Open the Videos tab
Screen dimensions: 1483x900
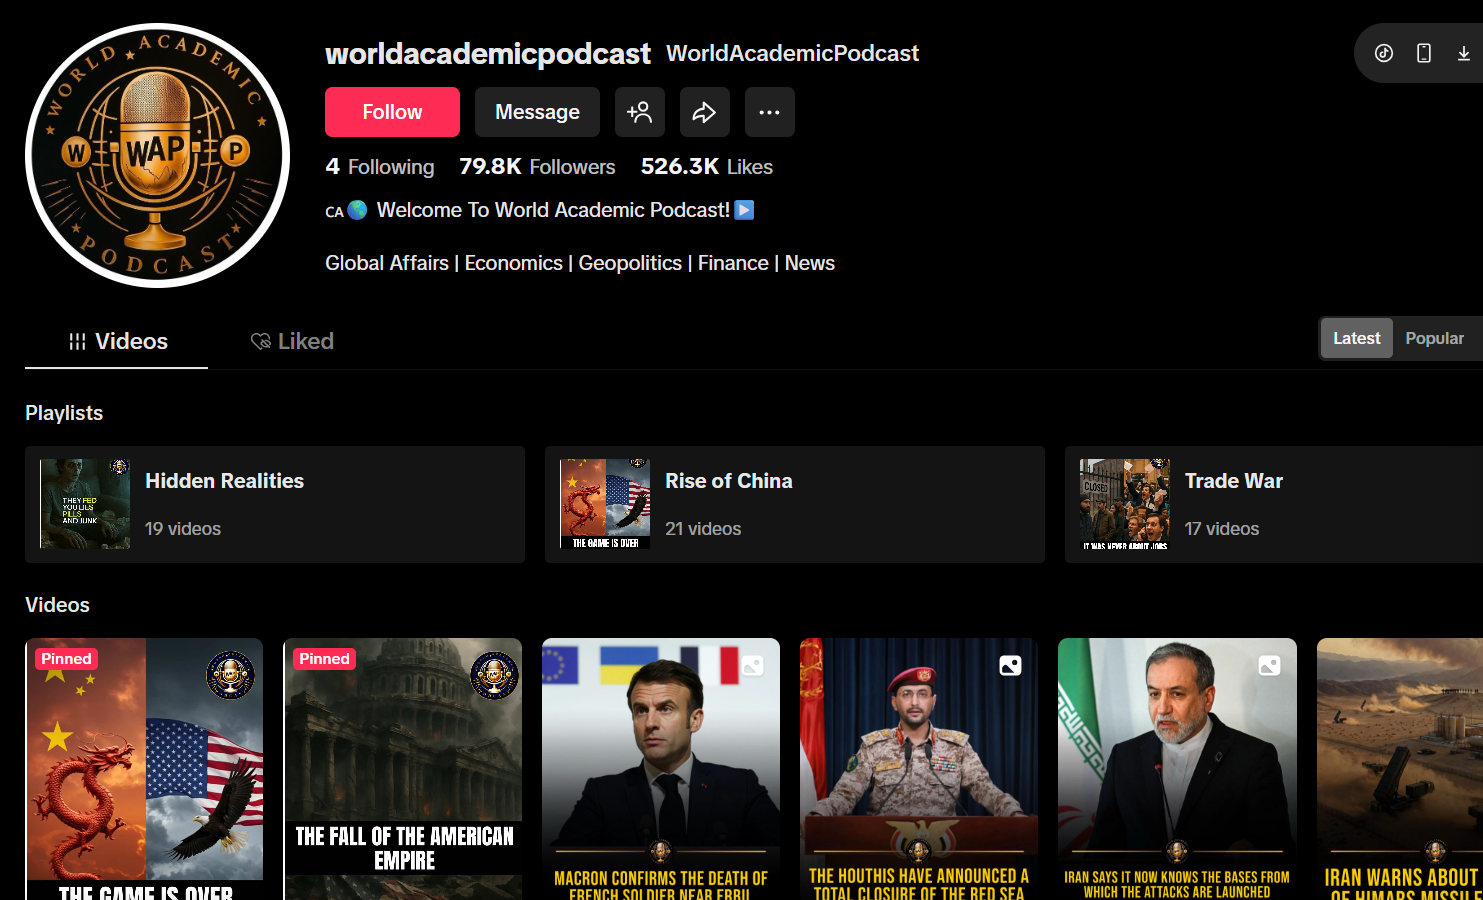(x=117, y=342)
